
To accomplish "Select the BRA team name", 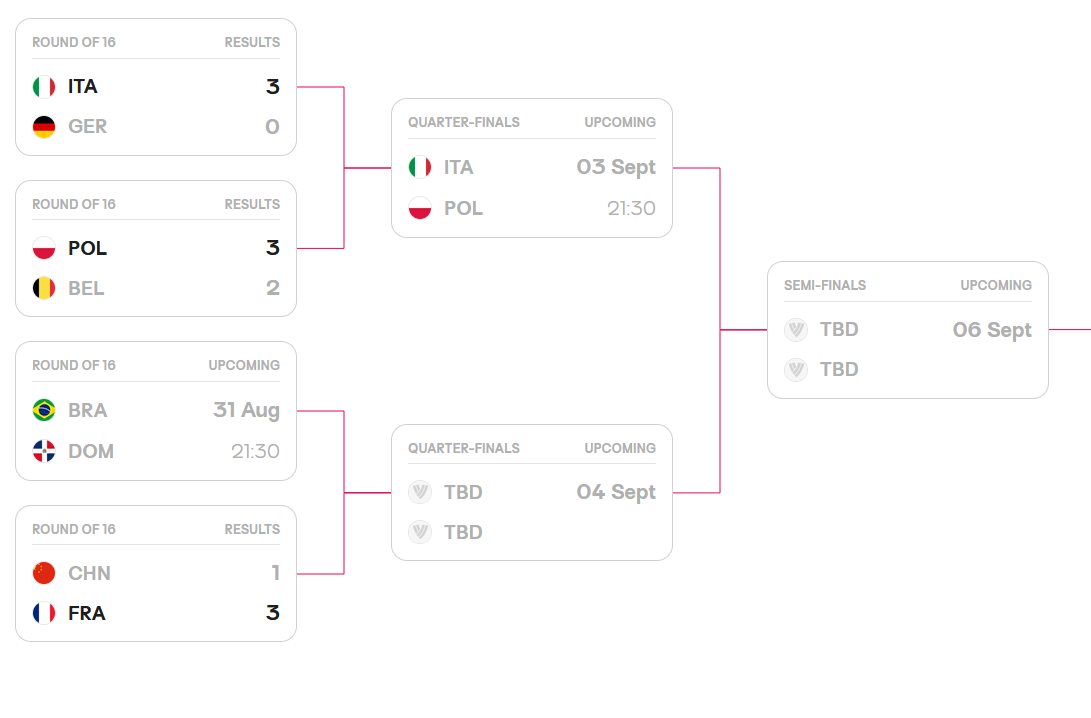I will click(88, 410).
